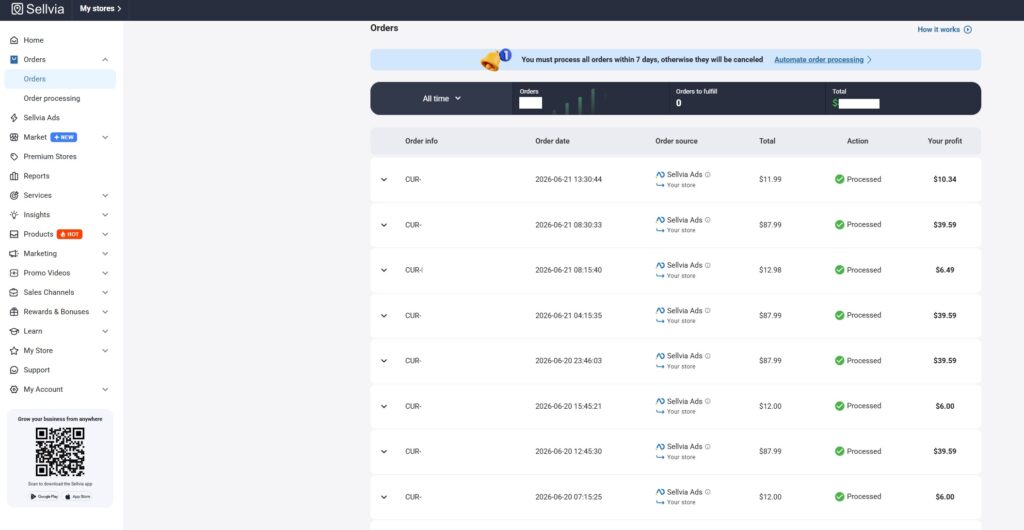Click the Sellvia Ads lightning icon
Screen dimensions: 1024x530
click(14, 118)
